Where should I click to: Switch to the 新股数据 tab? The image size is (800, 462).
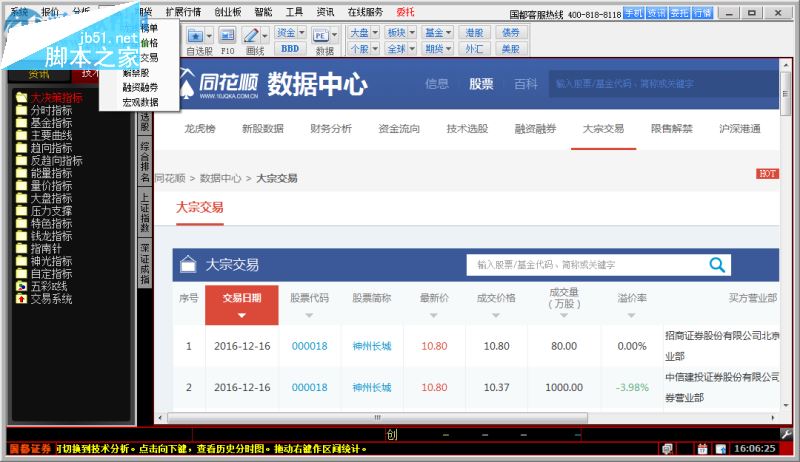[263, 129]
